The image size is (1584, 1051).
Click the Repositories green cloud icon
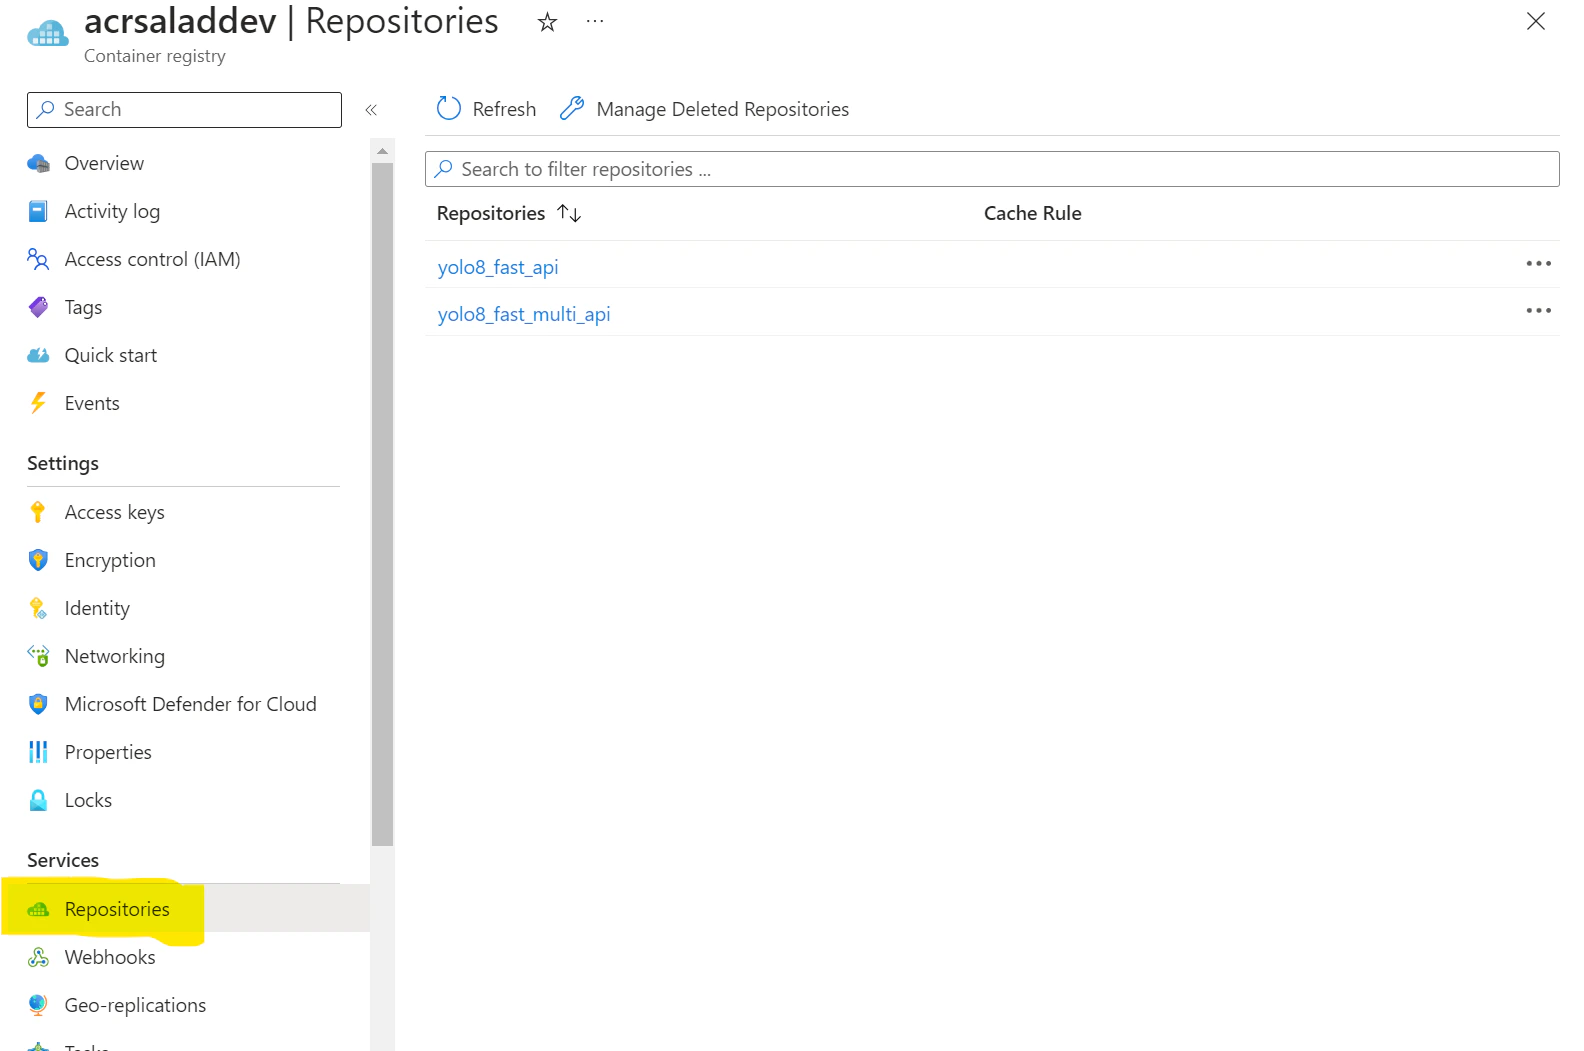pos(38,909)
